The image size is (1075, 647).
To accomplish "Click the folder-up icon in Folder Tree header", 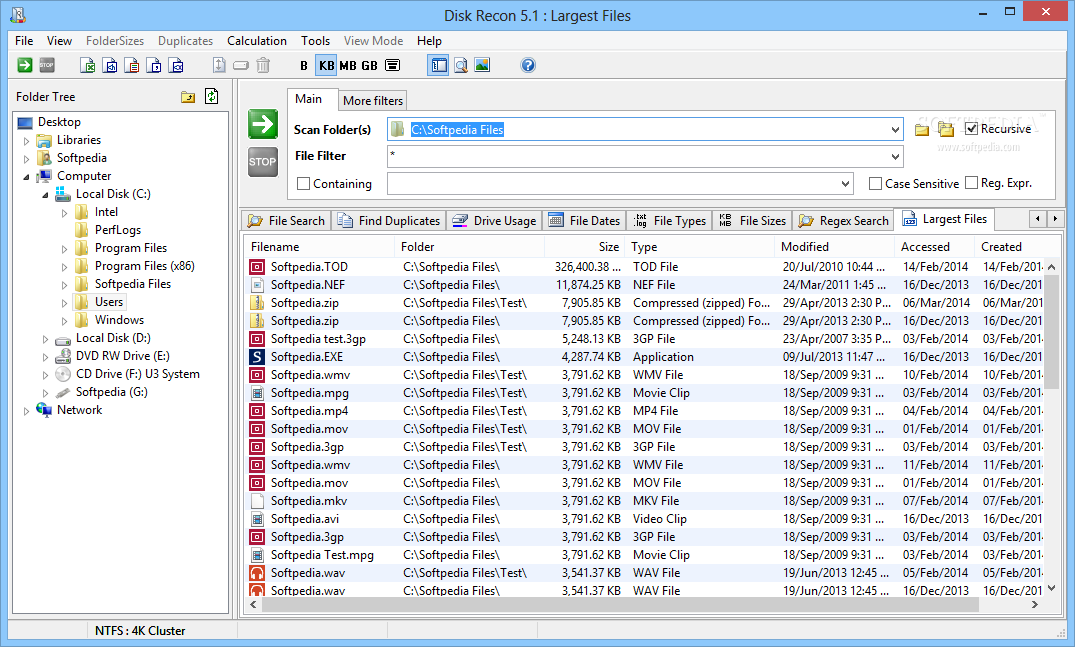I will [188, 97].
